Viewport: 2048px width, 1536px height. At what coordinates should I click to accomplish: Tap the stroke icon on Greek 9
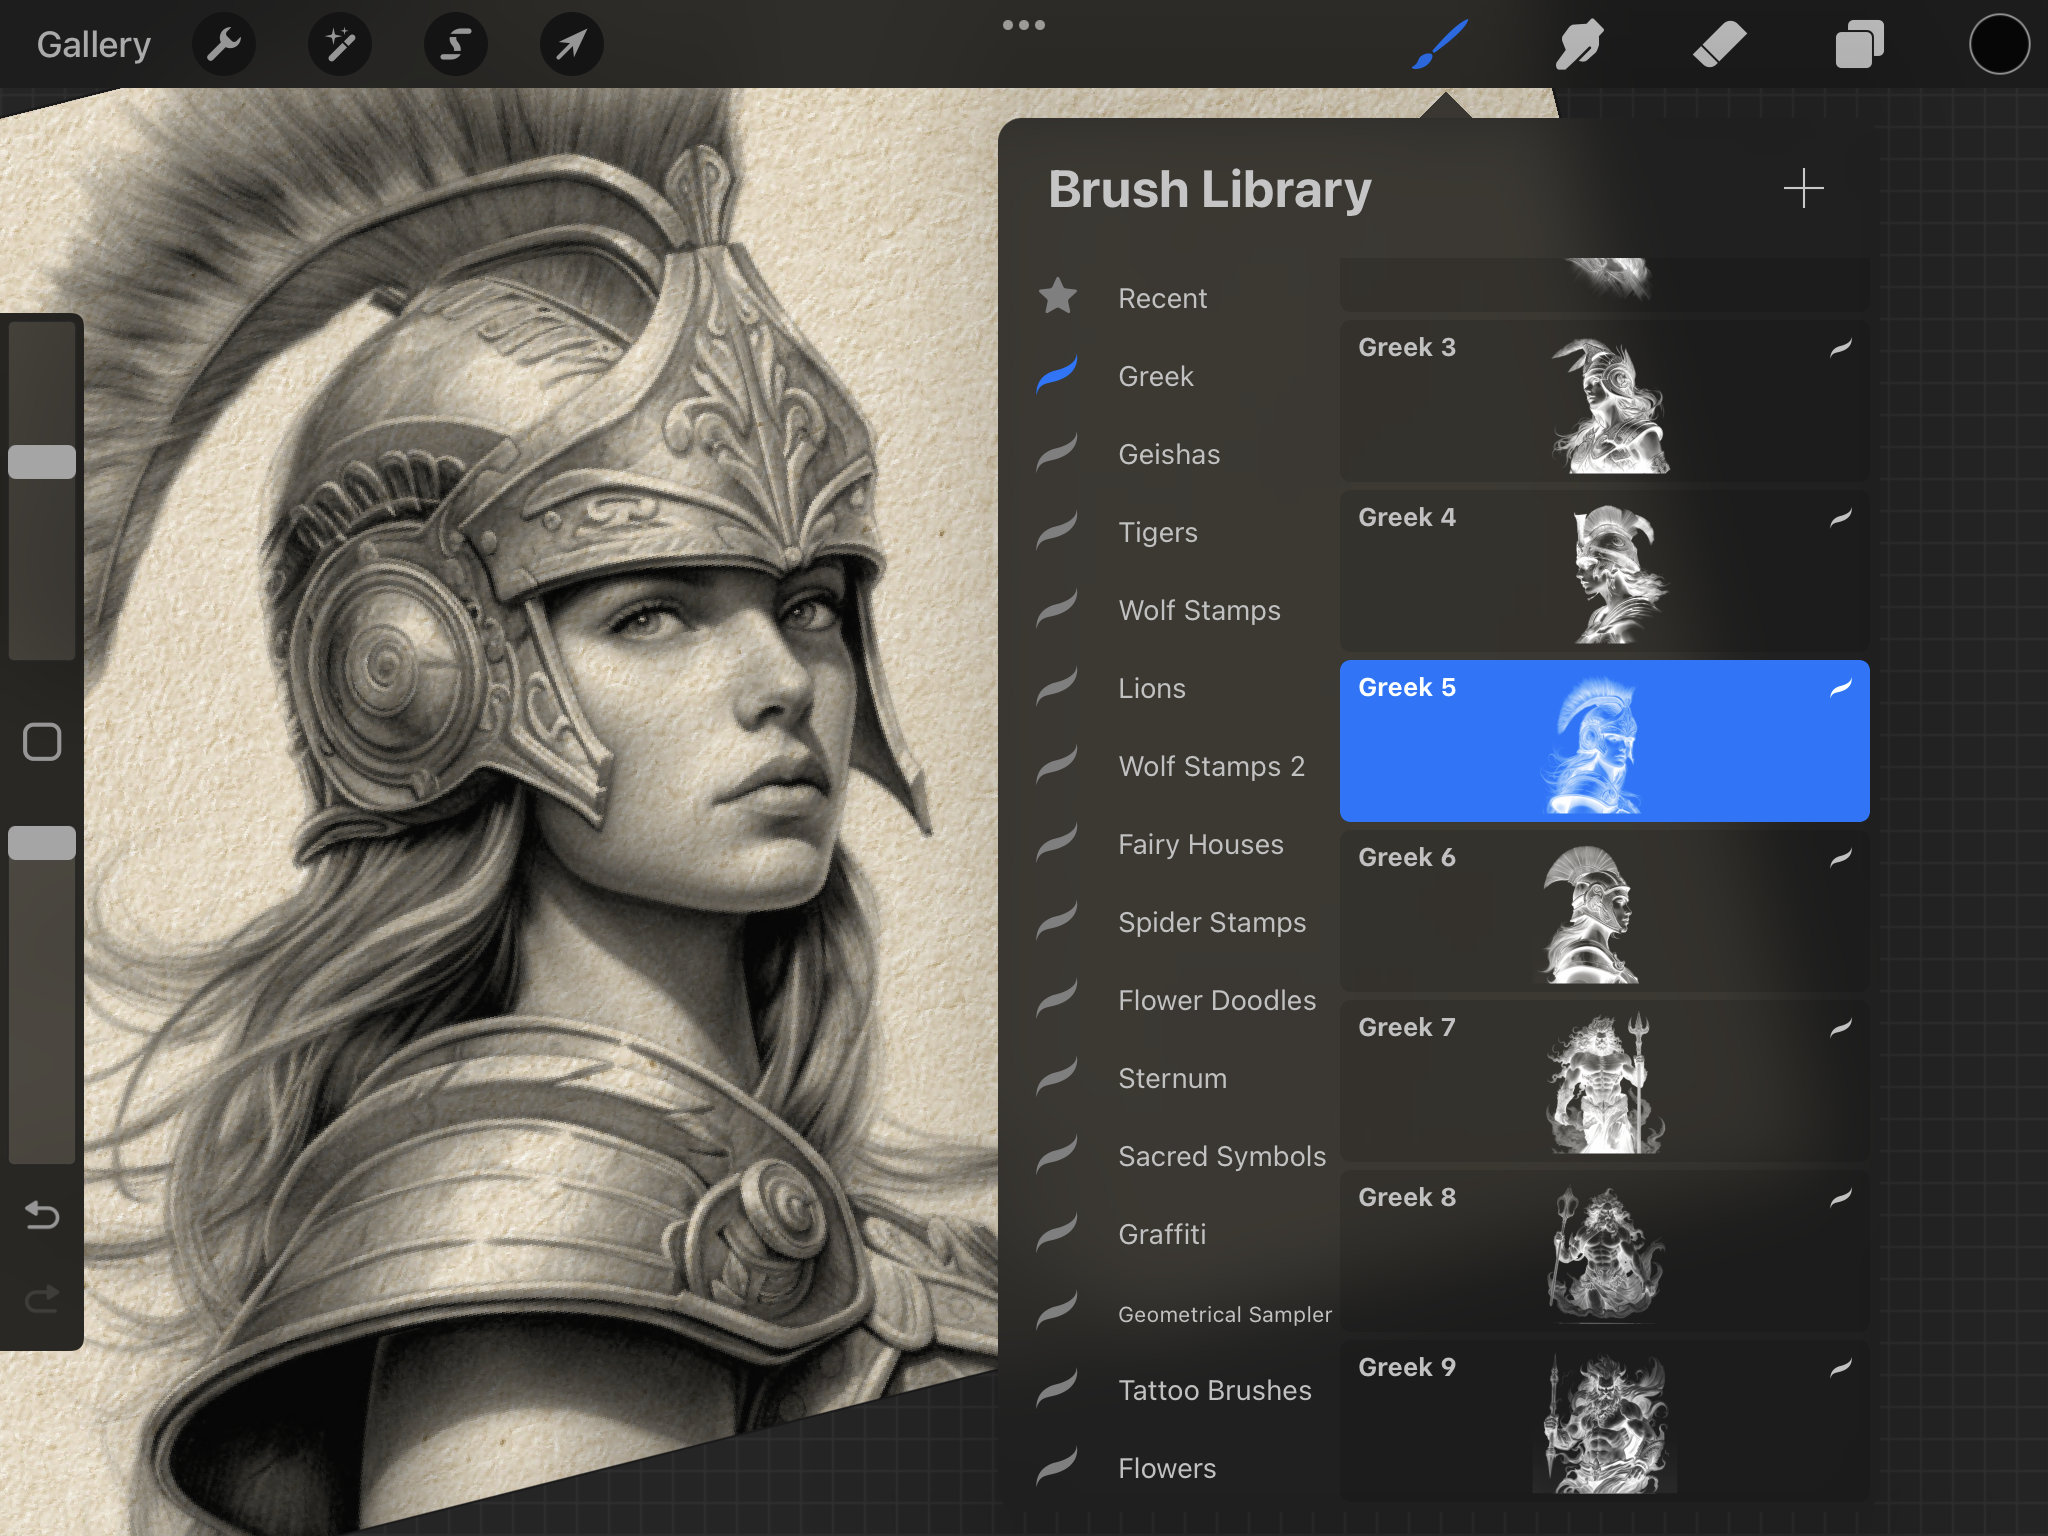(1841, 1367)
